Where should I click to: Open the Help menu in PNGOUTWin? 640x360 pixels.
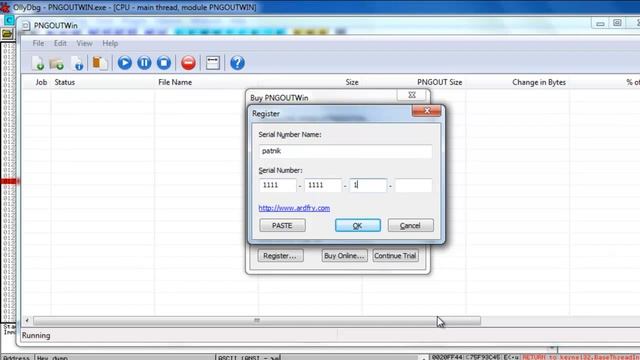point(110,43)
